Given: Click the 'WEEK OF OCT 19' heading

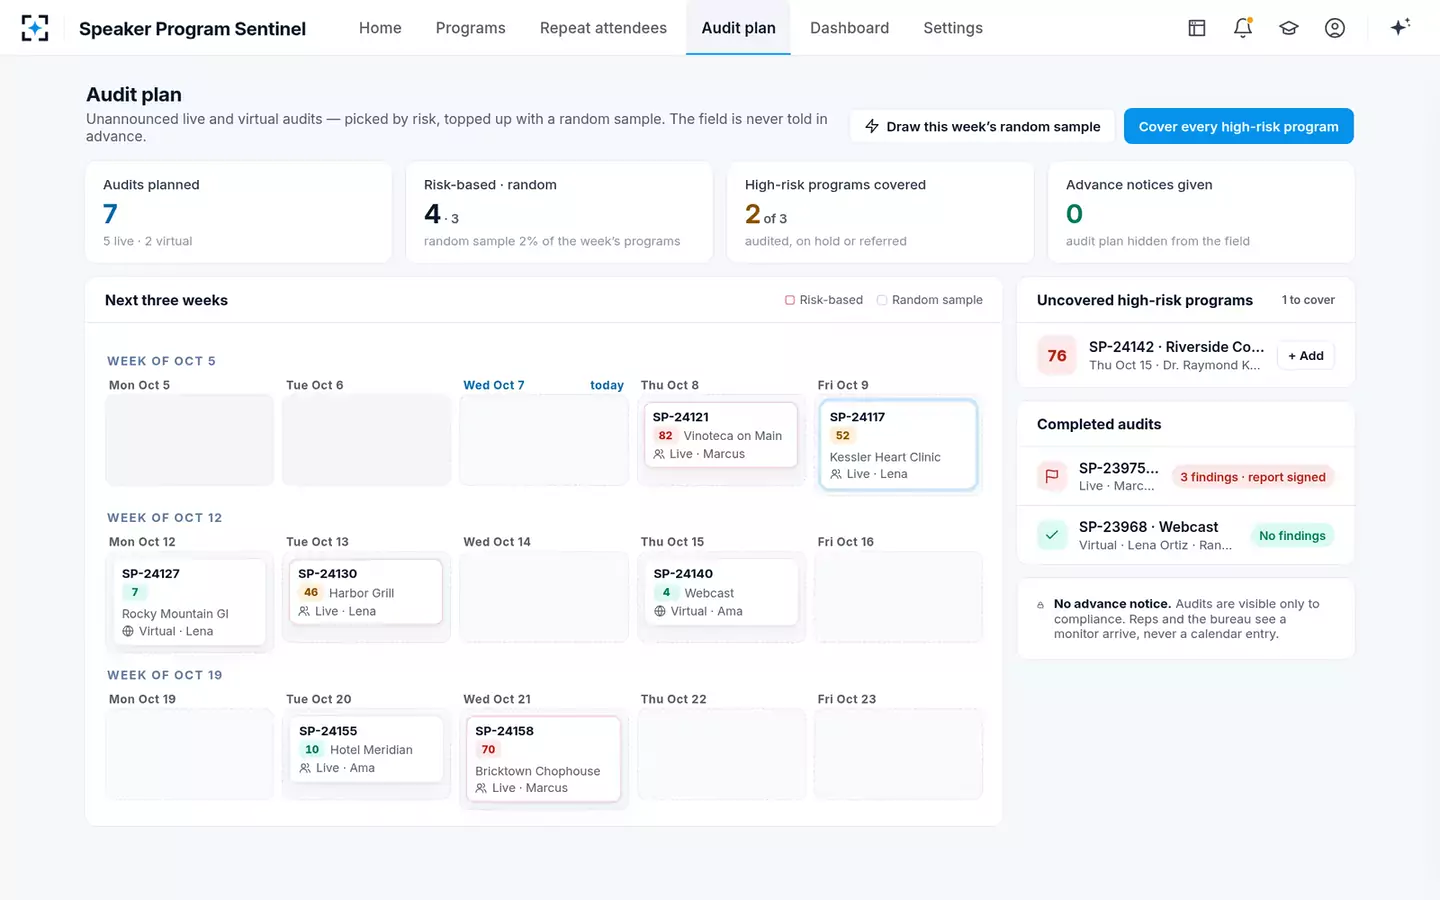Looking at the screenshot, I should coord(165,675).
